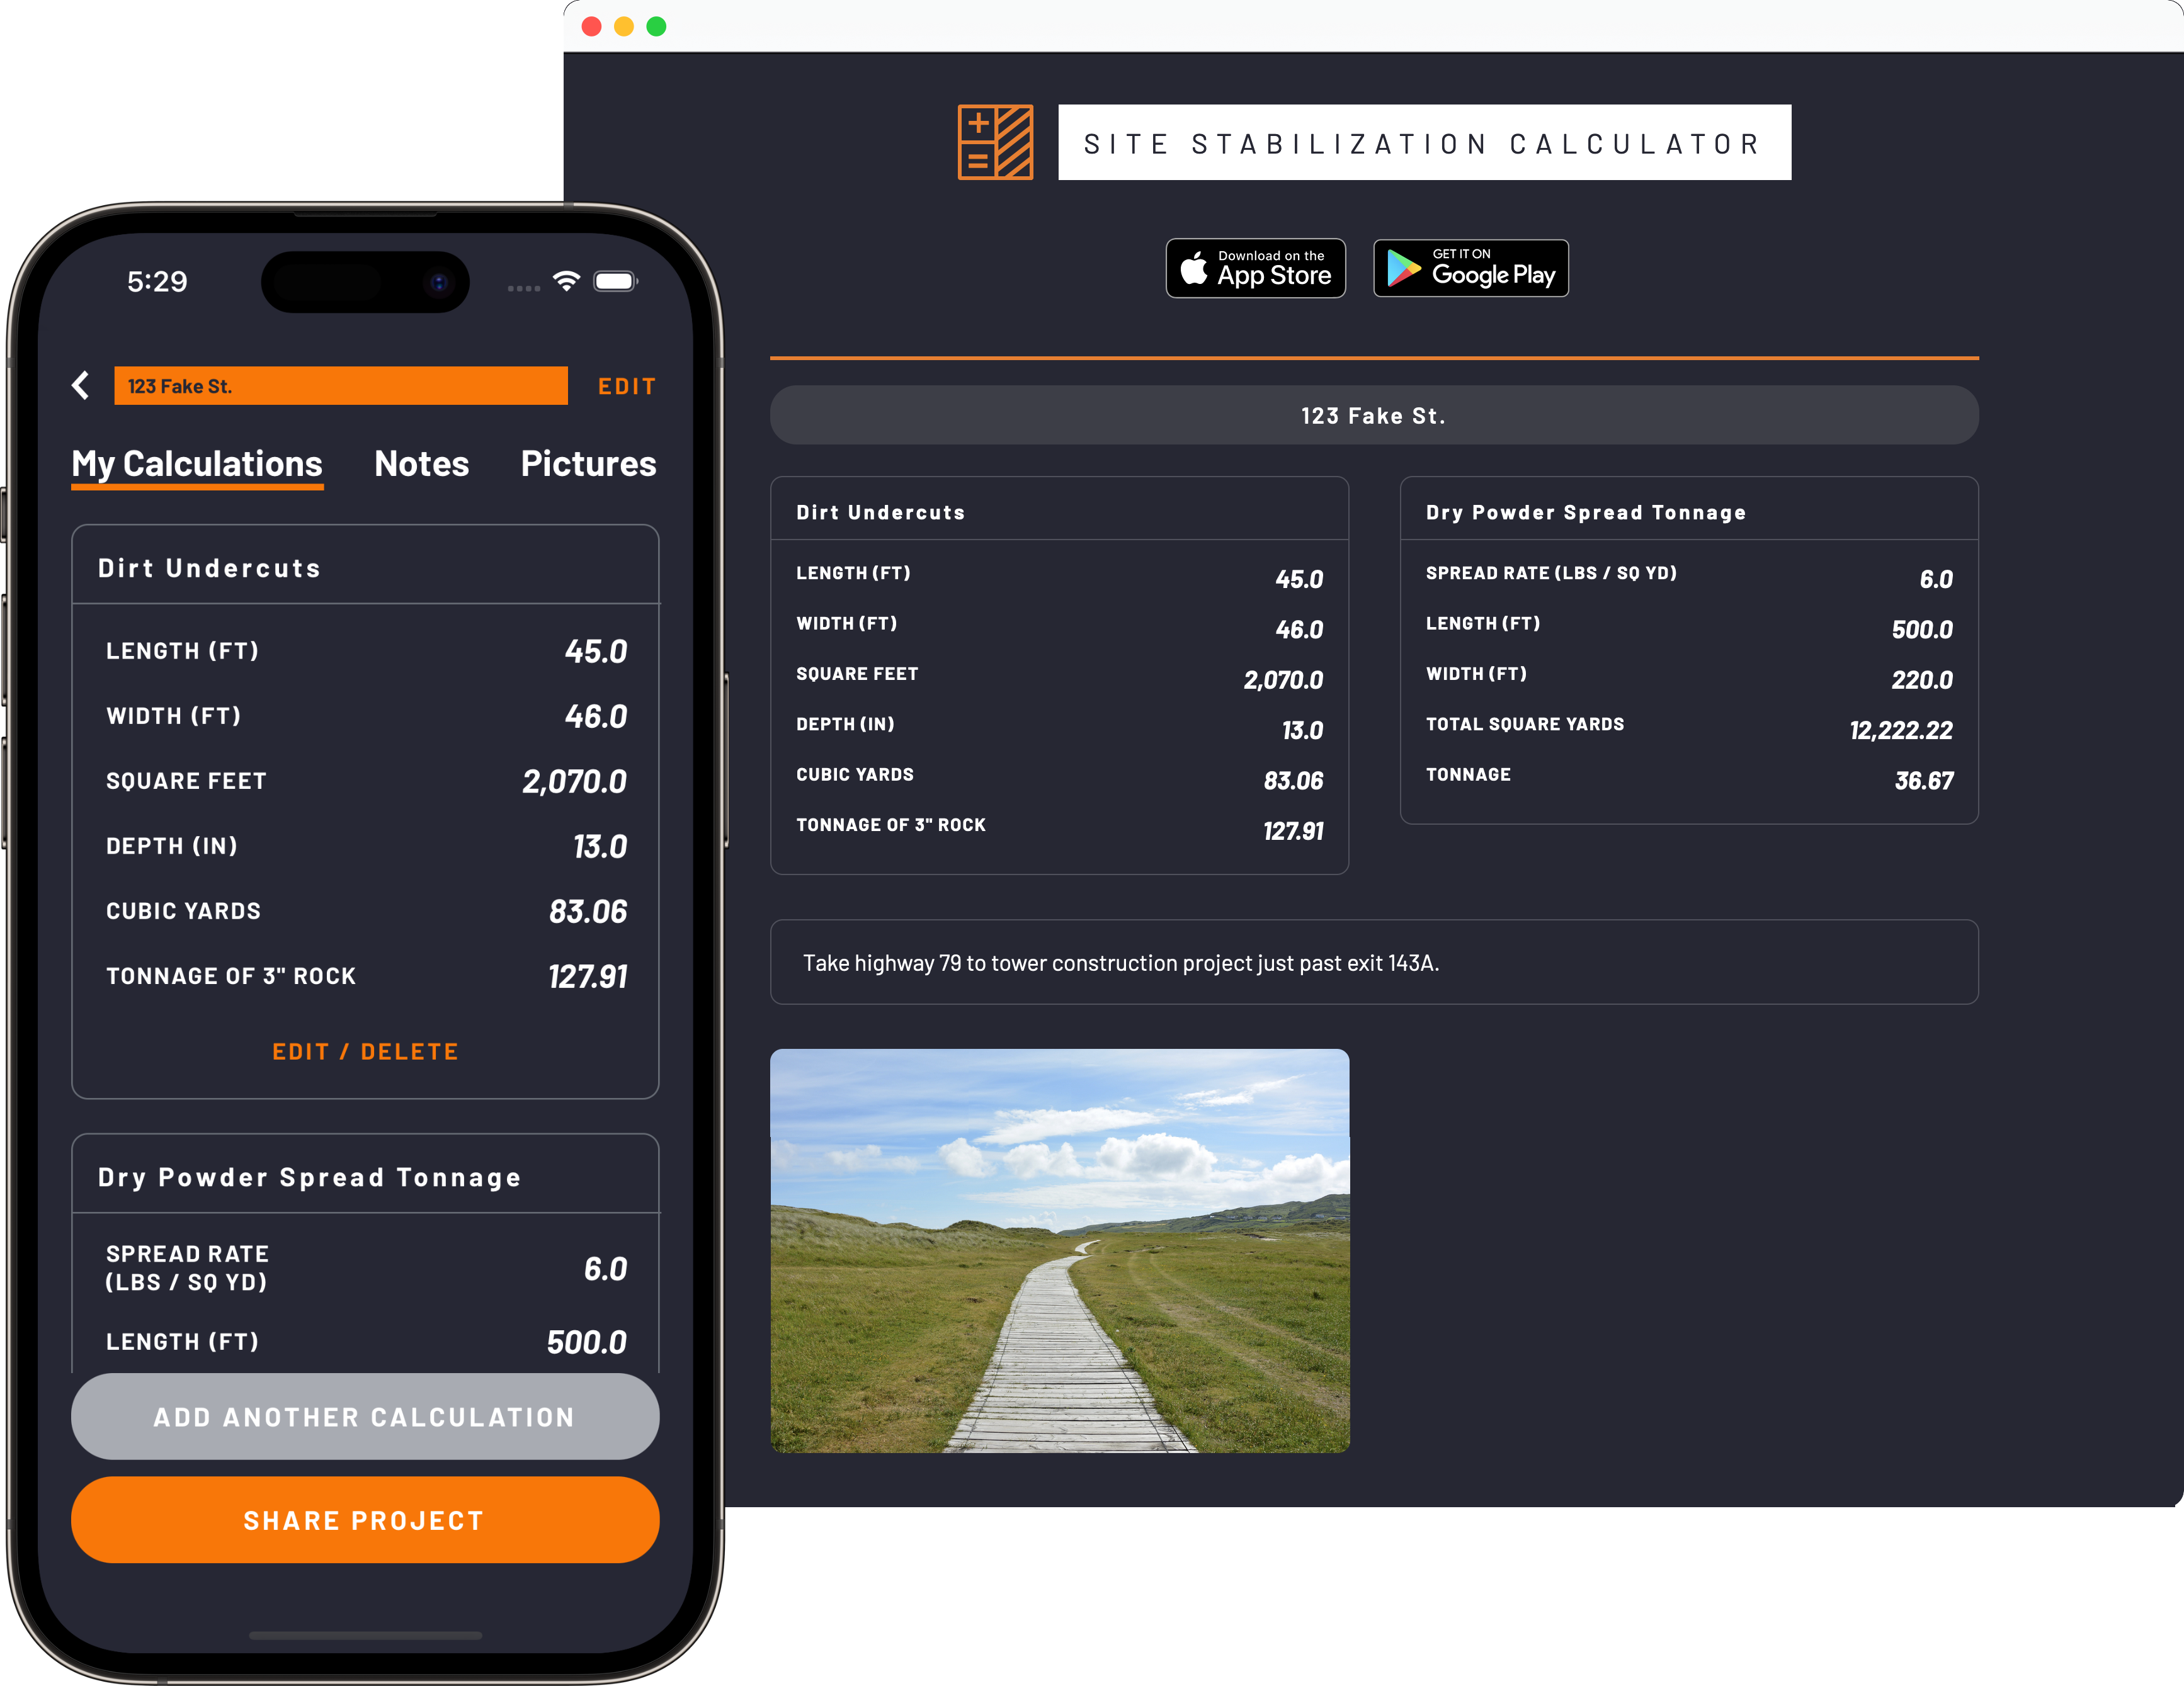
Task: Click the calculator logo icon
Action: tap(995, 142)
